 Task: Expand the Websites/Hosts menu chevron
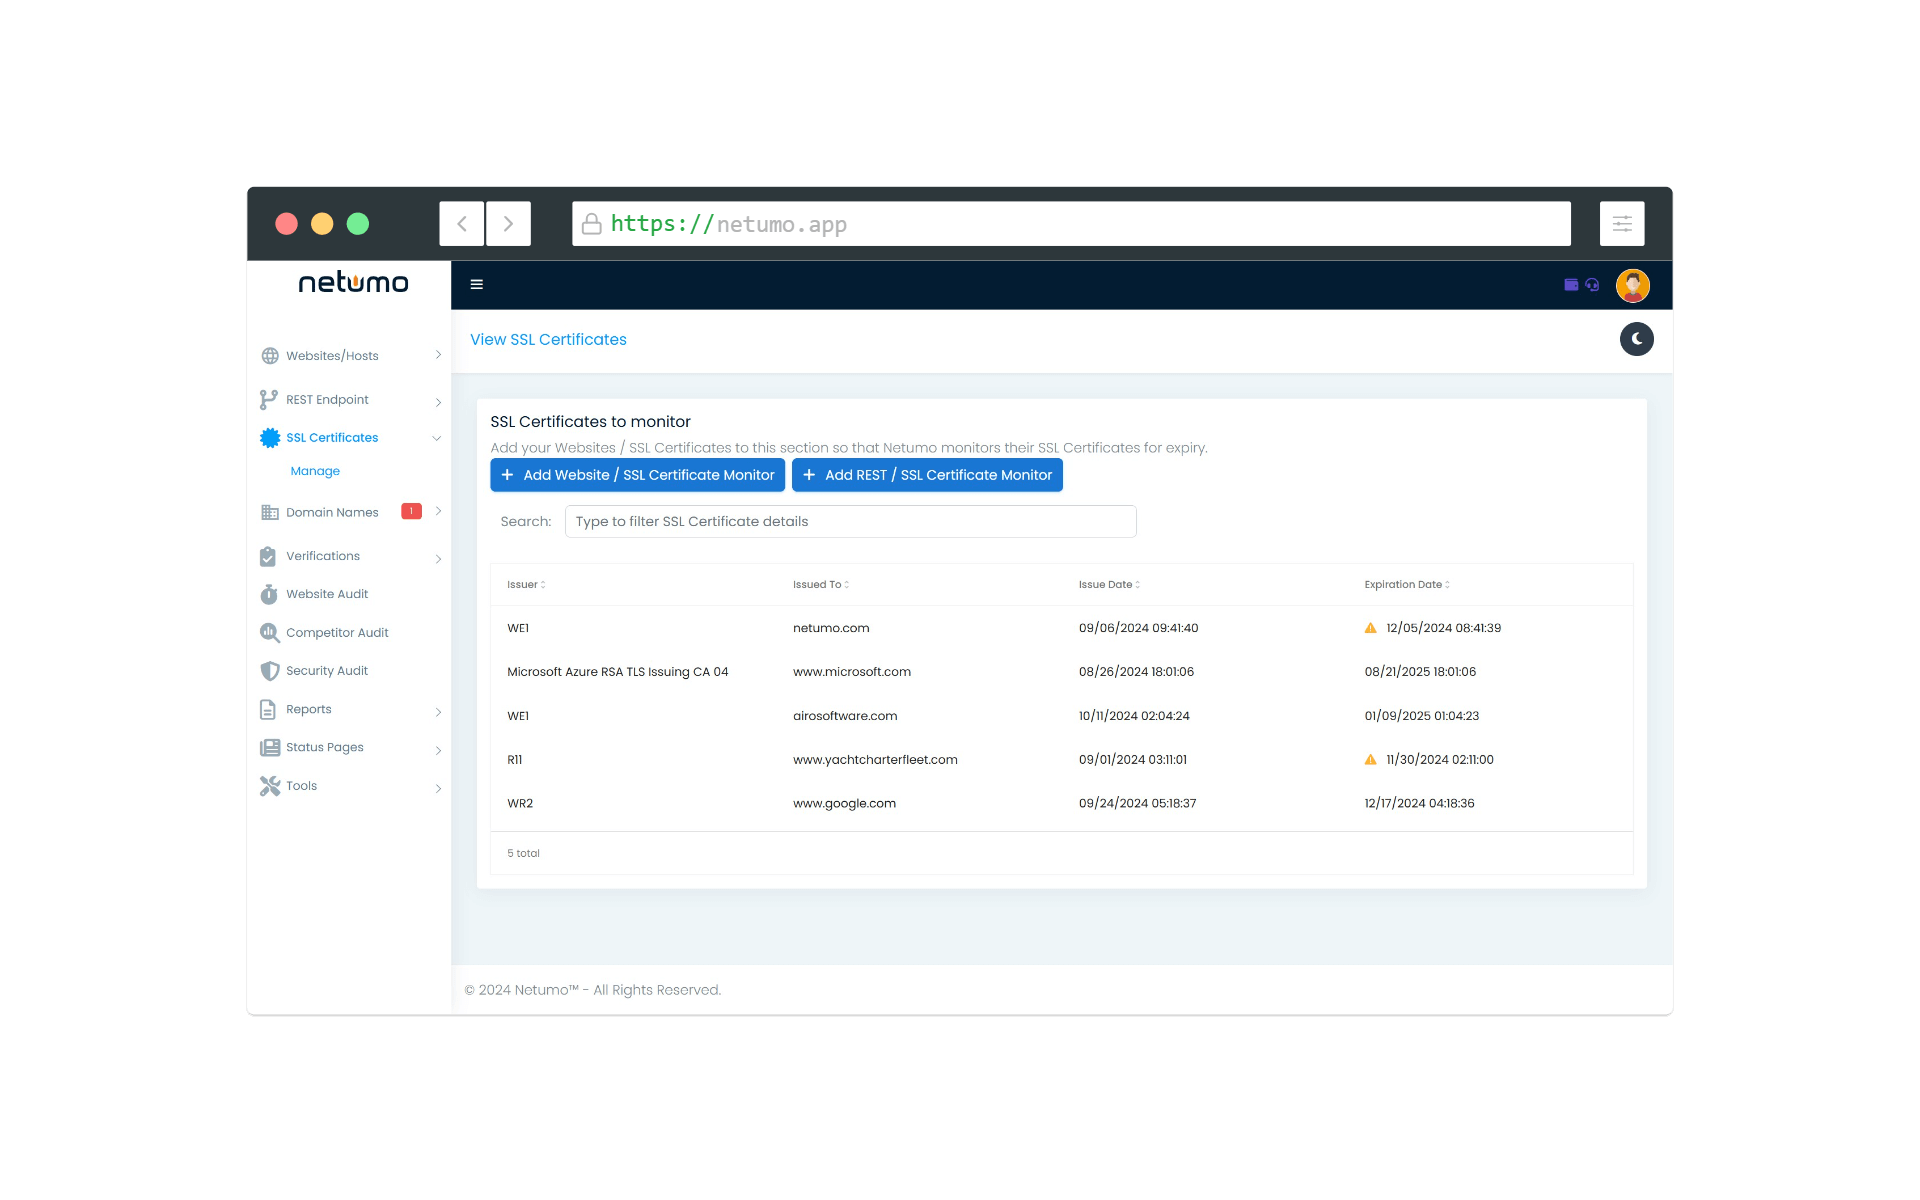click(438, 355)
